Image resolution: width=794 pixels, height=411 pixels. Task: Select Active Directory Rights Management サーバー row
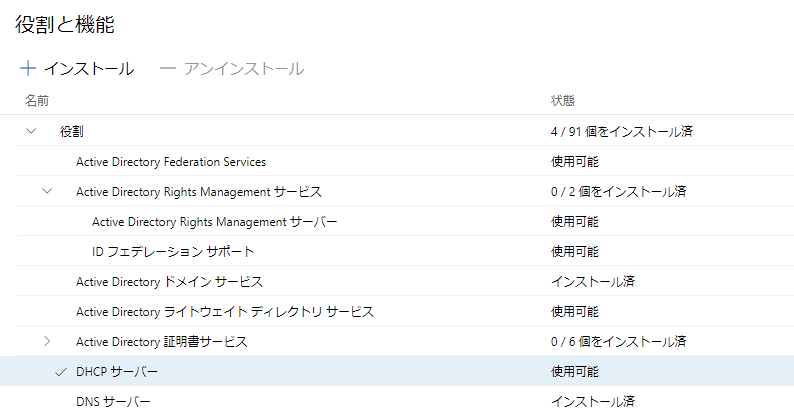[x=405, y=221]
